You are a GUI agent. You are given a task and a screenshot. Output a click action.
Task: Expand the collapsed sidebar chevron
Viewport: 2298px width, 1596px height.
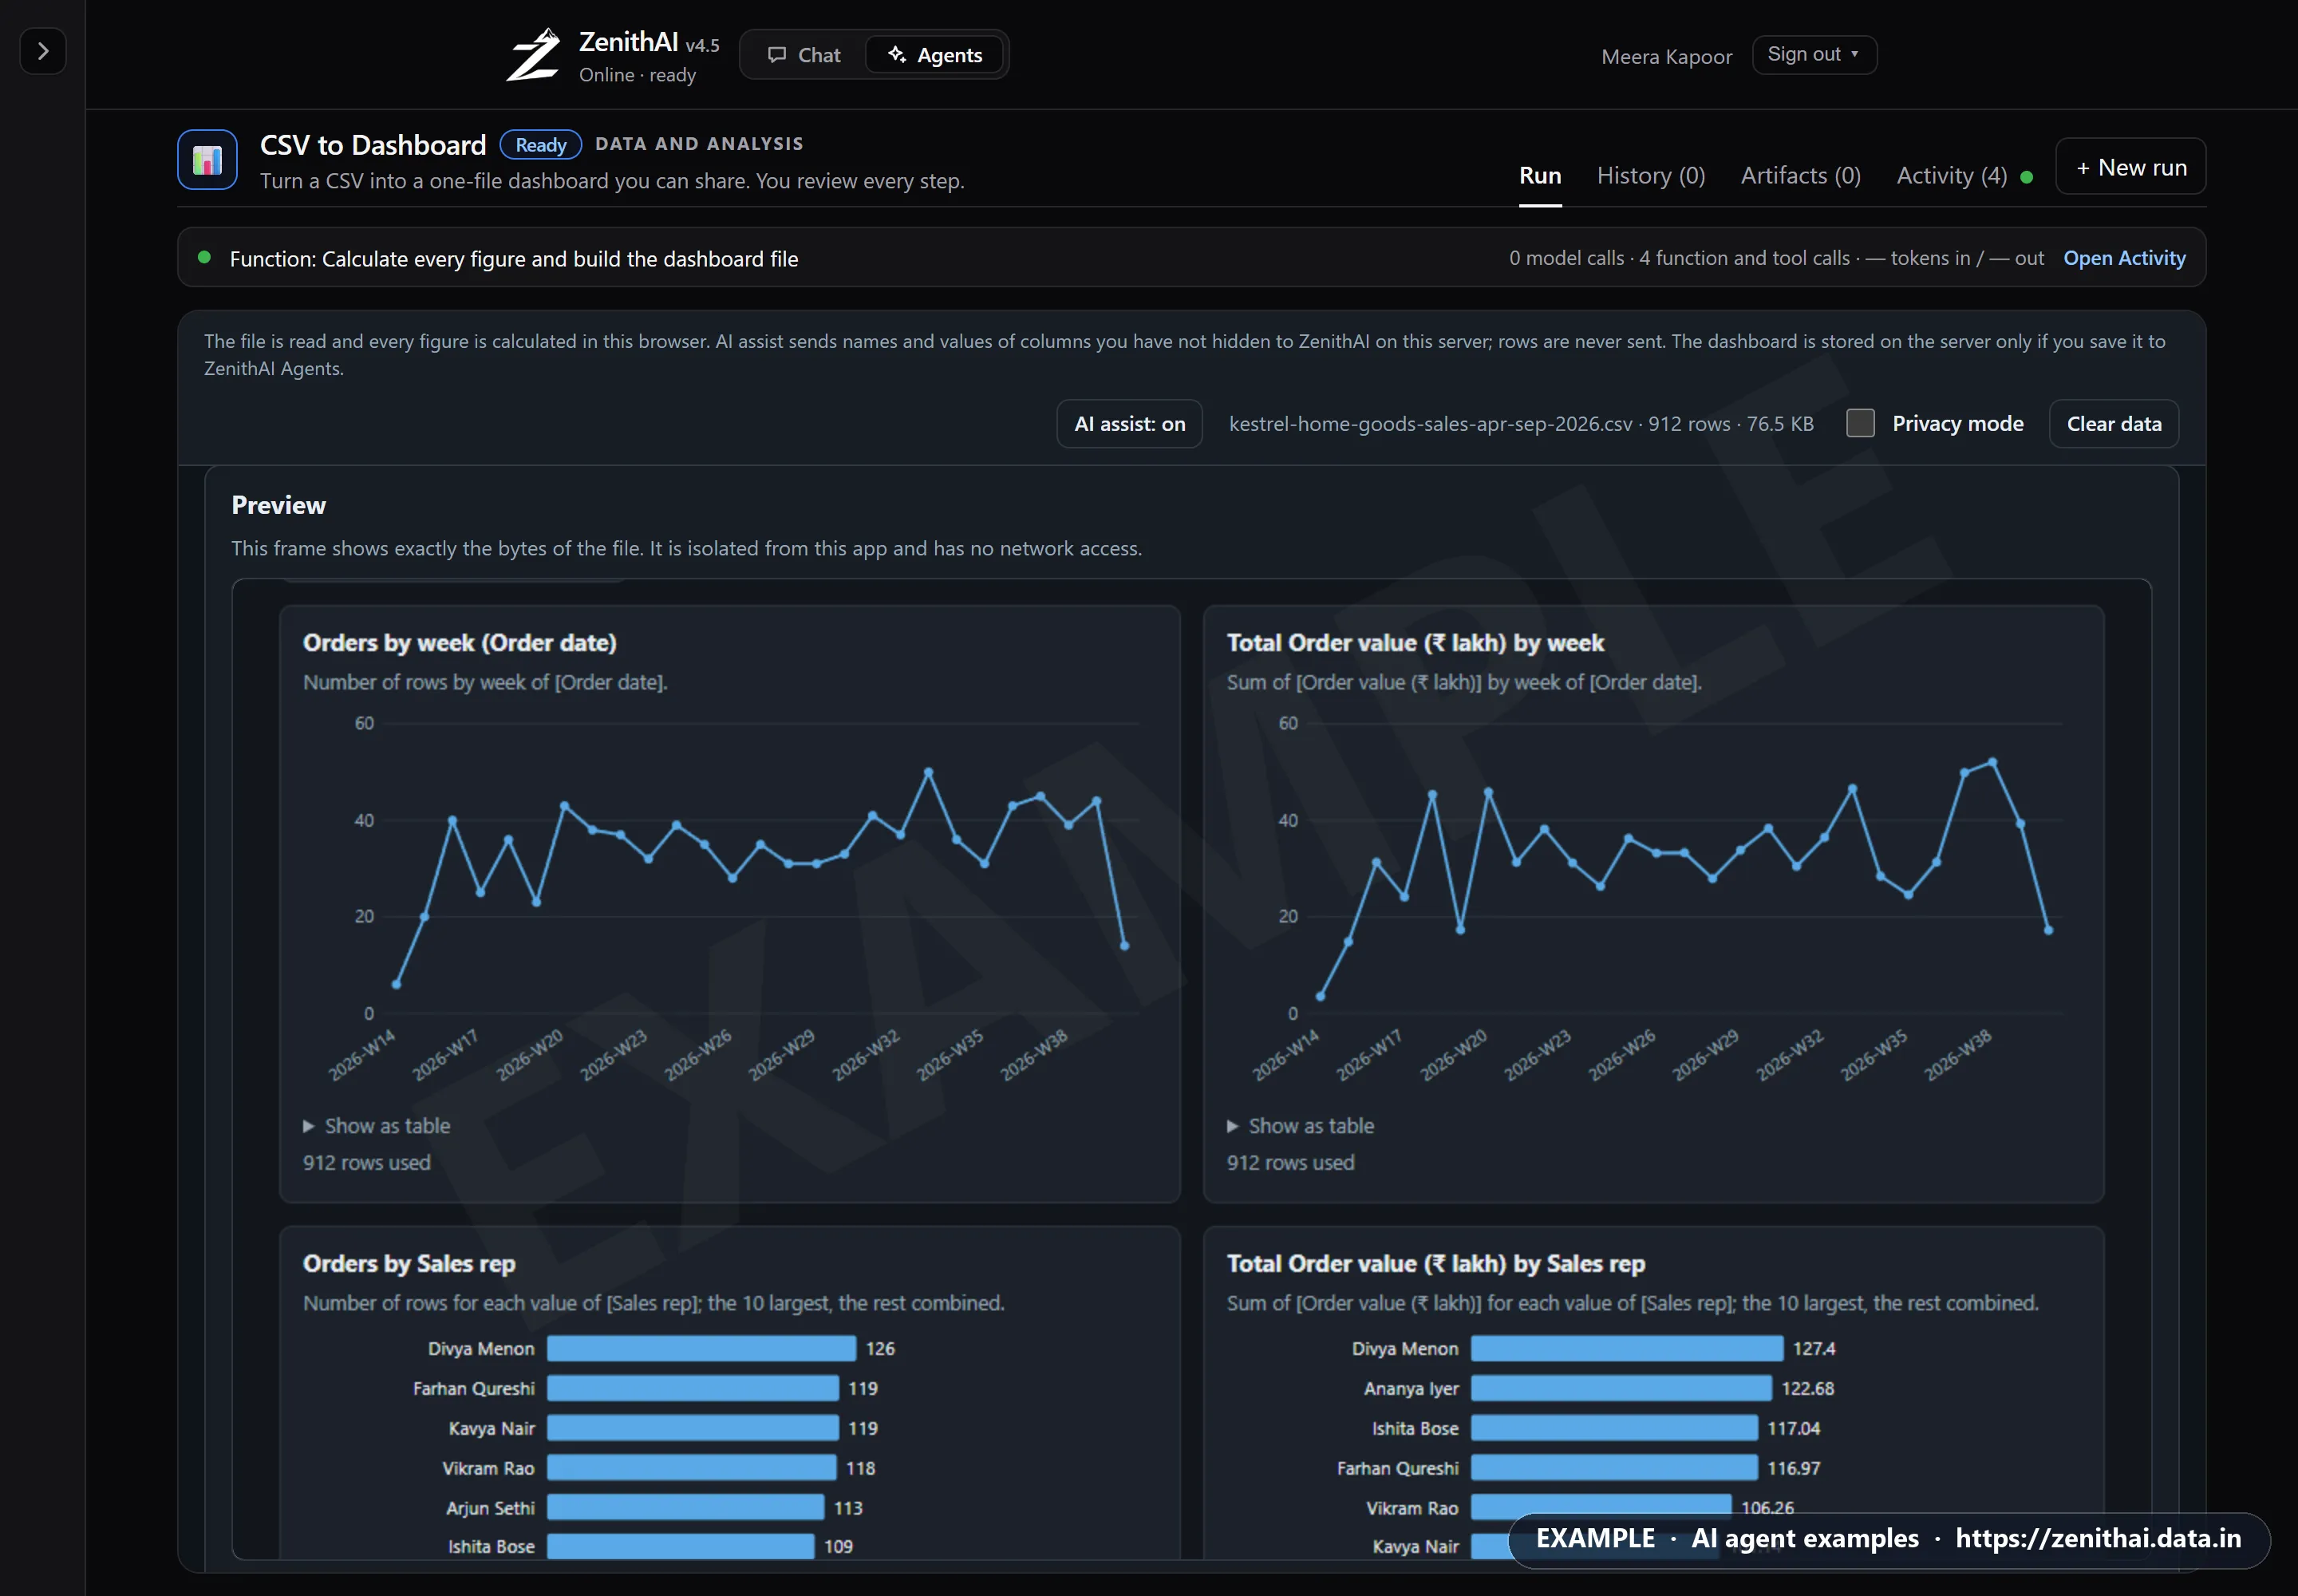[43, 51]
